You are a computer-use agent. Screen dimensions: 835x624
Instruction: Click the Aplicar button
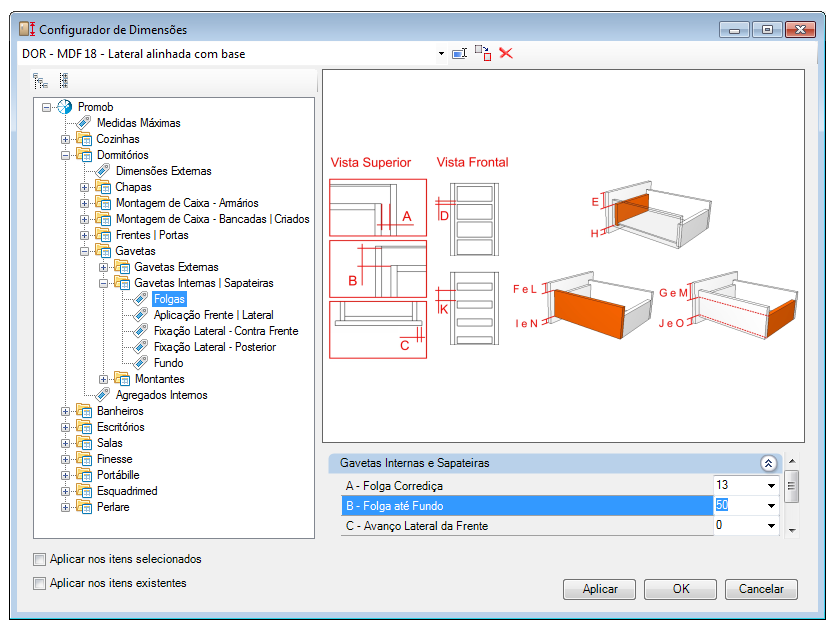[x=600, y=589]
